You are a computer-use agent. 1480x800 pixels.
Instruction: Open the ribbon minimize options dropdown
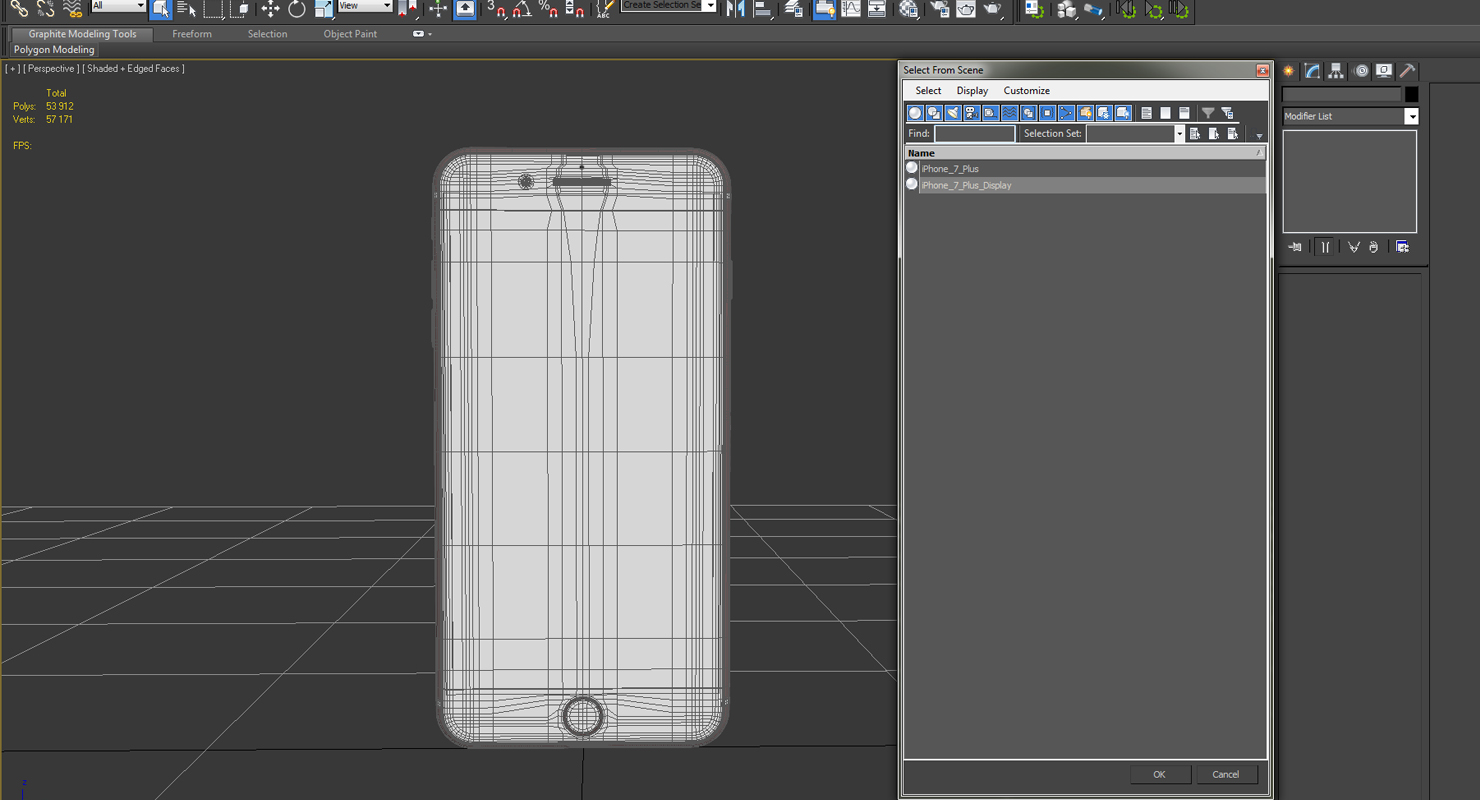point(423,34)
